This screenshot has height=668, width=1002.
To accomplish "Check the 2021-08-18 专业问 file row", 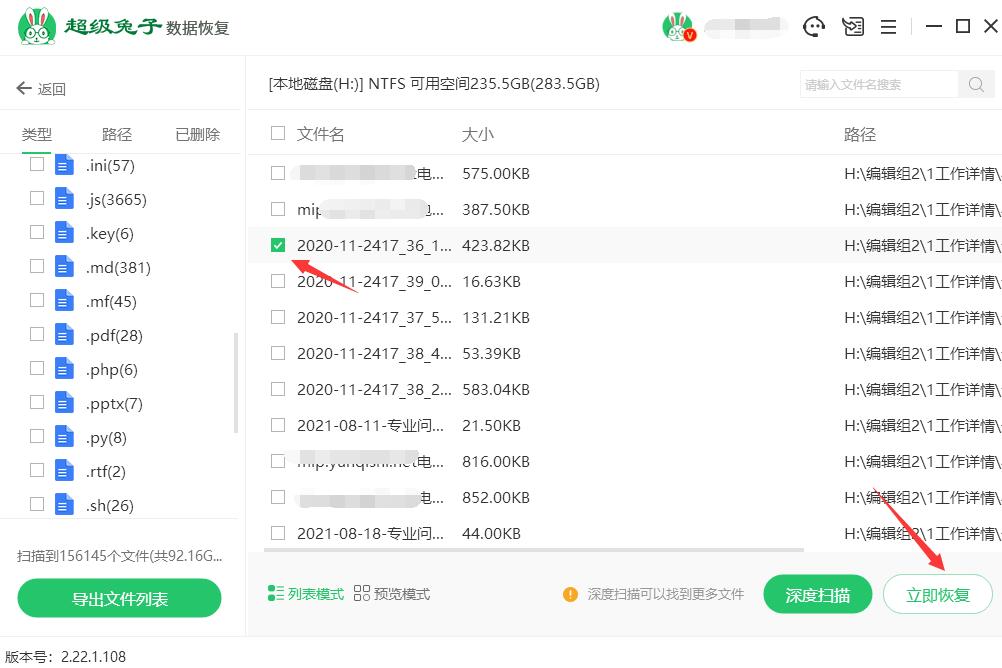I will pos(277,533).
